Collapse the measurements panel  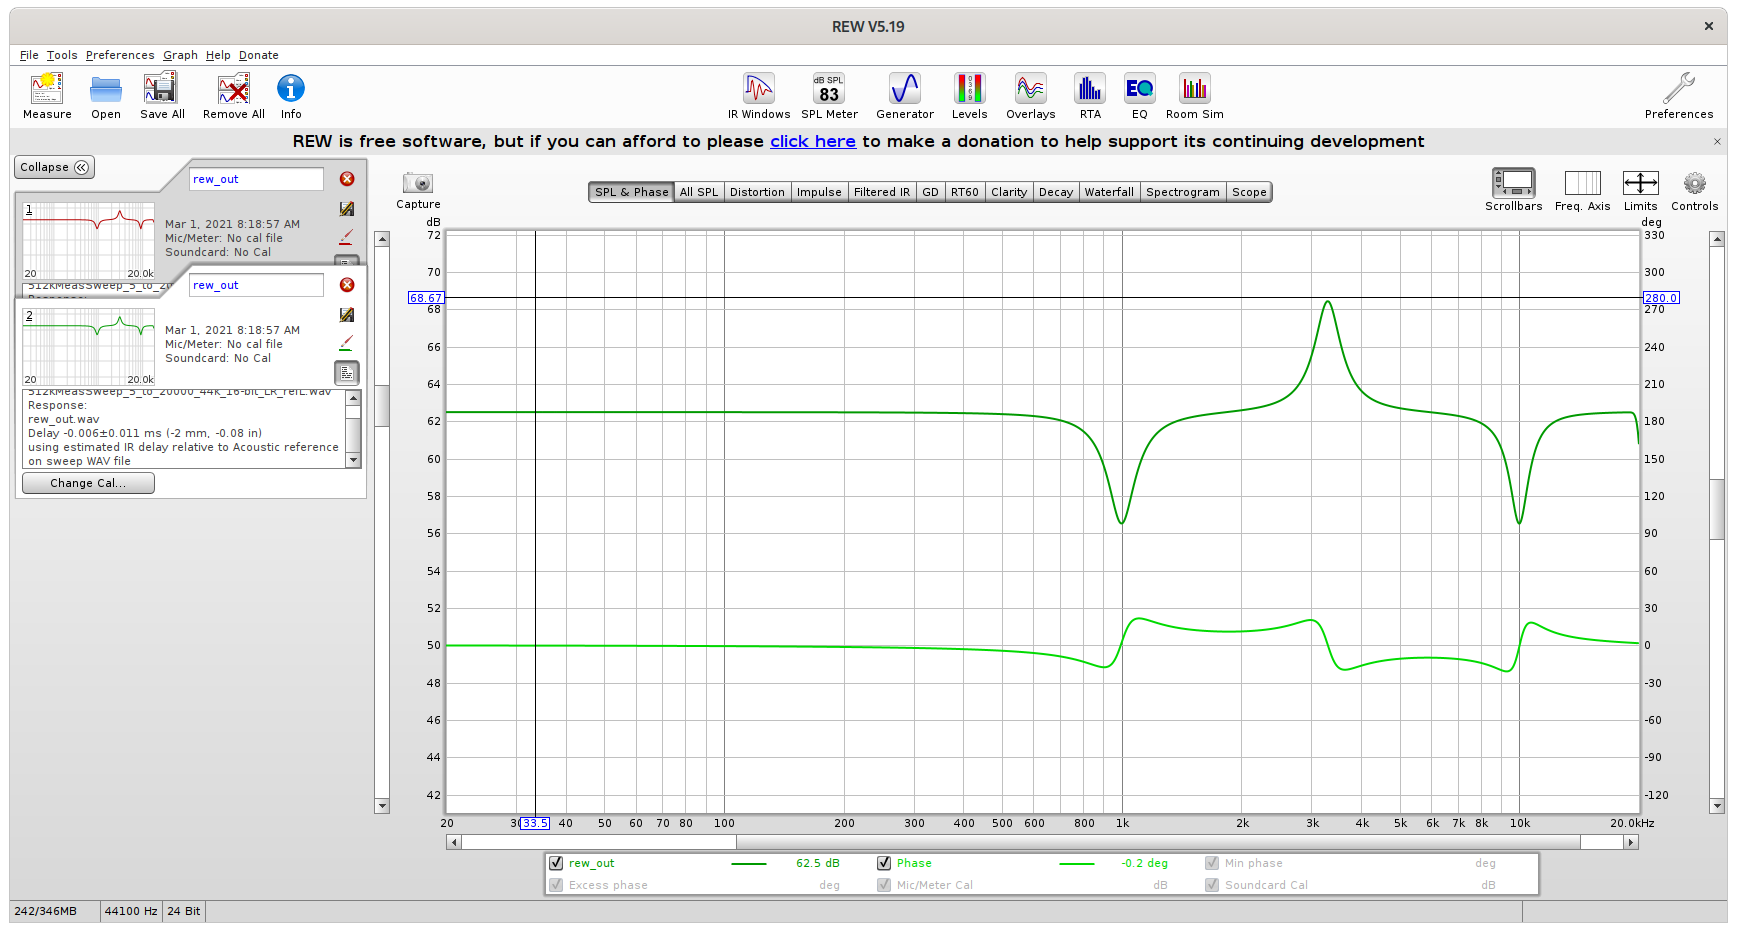click(x=54, y=167)
